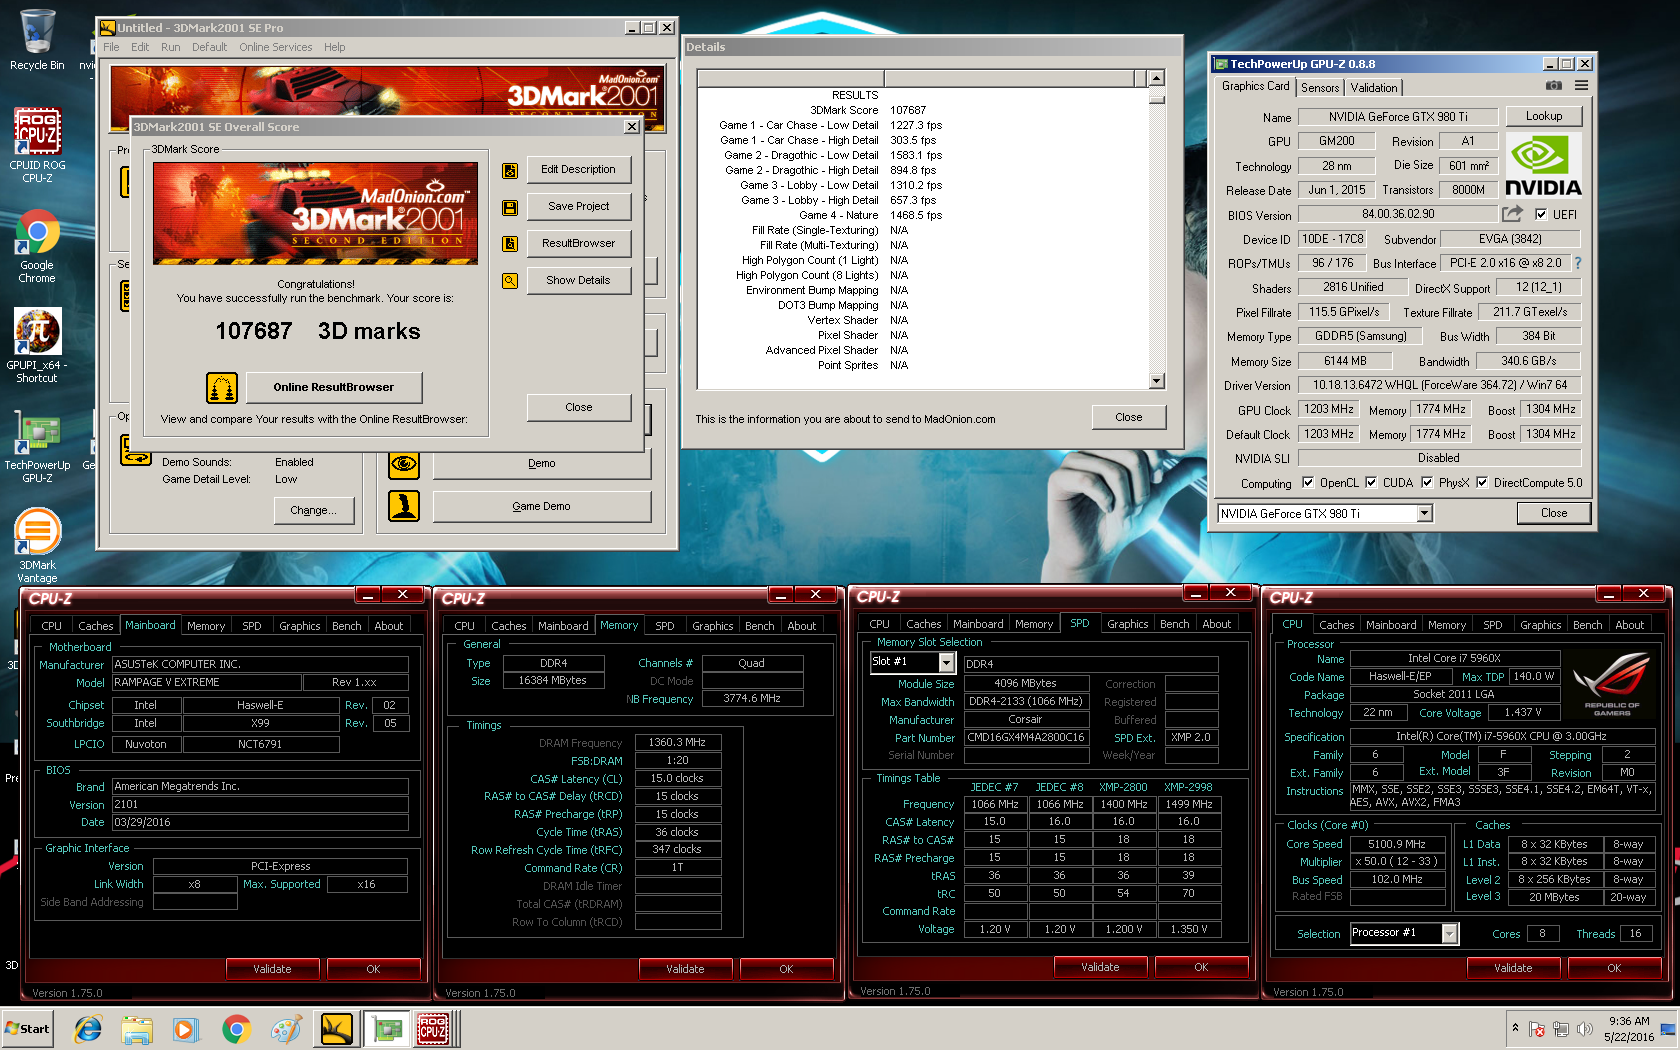The image size is (1680, 1050).
Task: Open the TechPowerUp GPU-Z desktop icon
Action: click(x=37, y=445)
